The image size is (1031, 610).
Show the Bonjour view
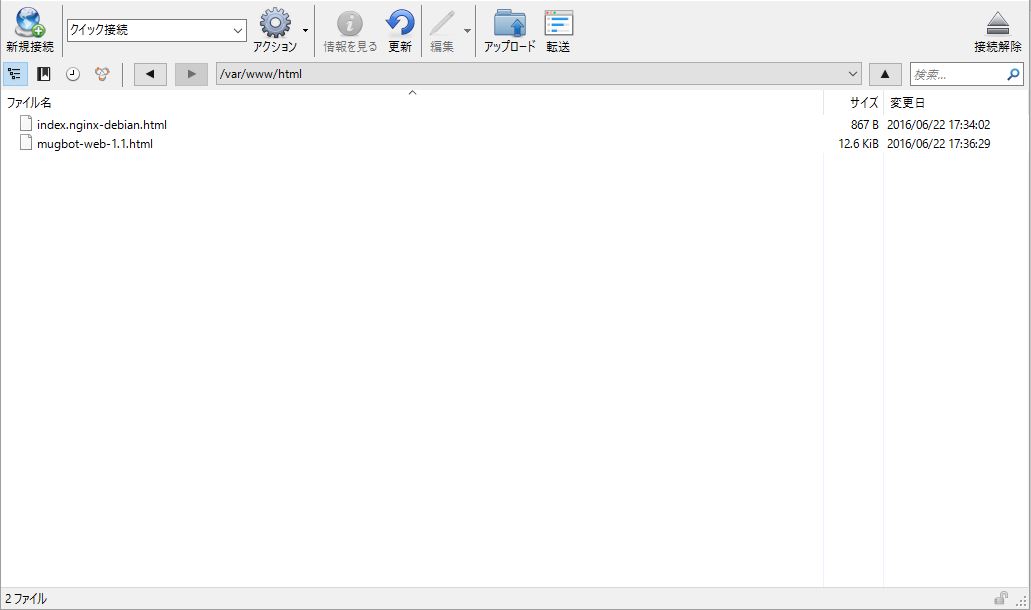pyautogui.click(x=102, y=74)
